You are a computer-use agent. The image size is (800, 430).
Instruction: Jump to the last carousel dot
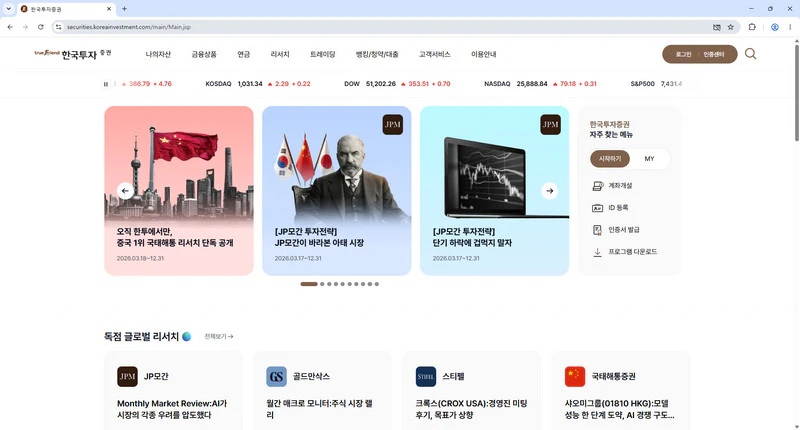[x=377, y=284]
